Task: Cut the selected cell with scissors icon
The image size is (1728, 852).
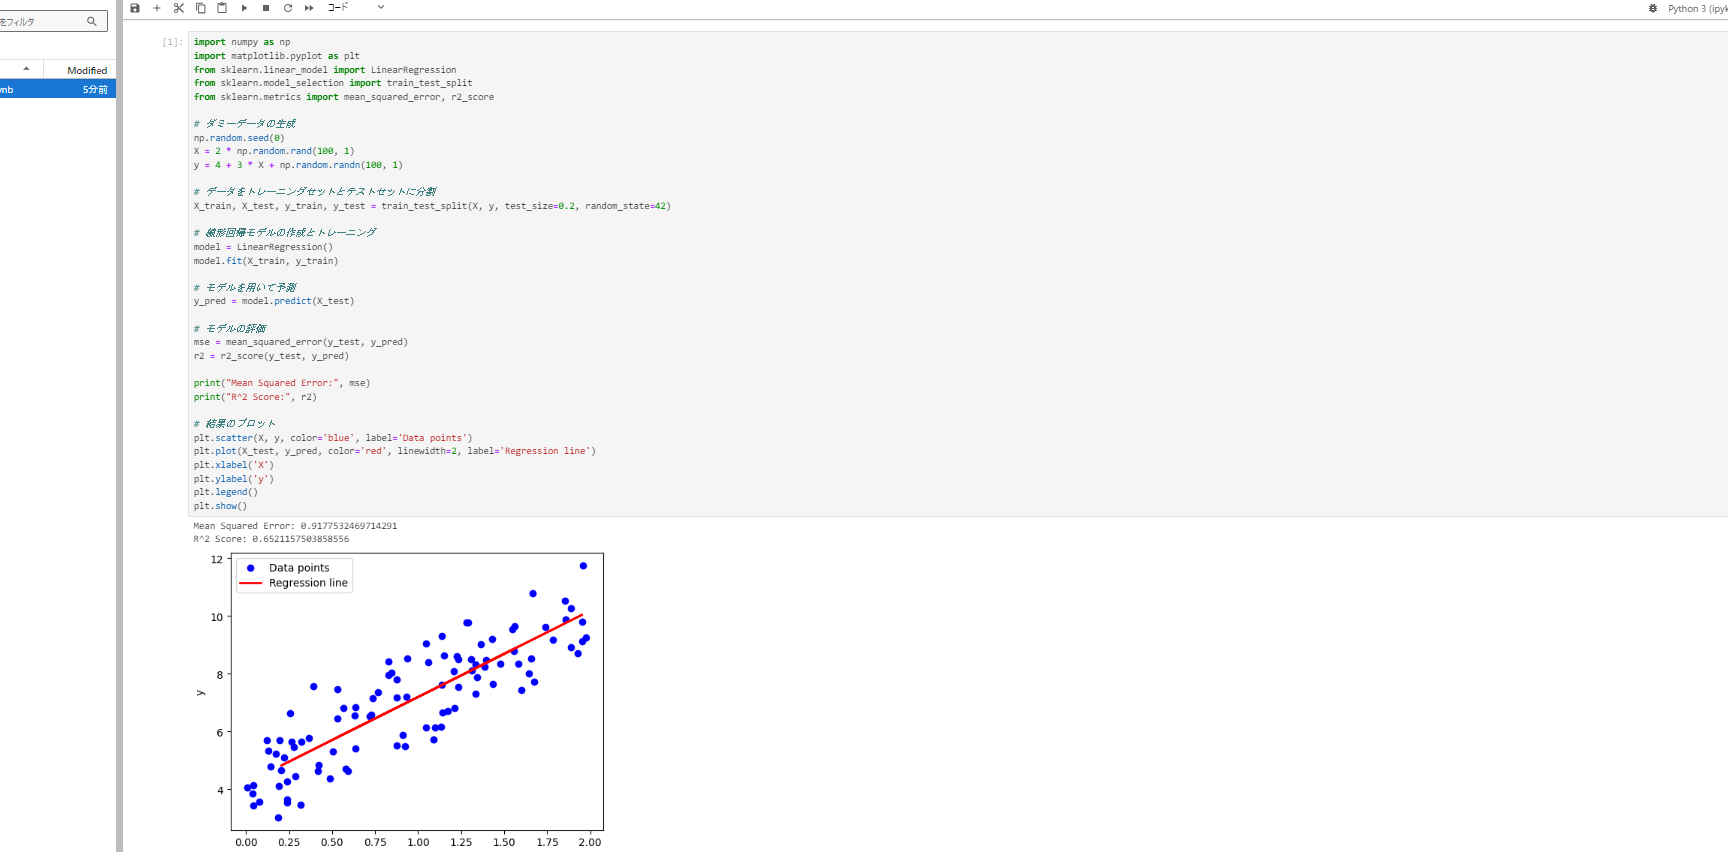Action: coord(179,8)
